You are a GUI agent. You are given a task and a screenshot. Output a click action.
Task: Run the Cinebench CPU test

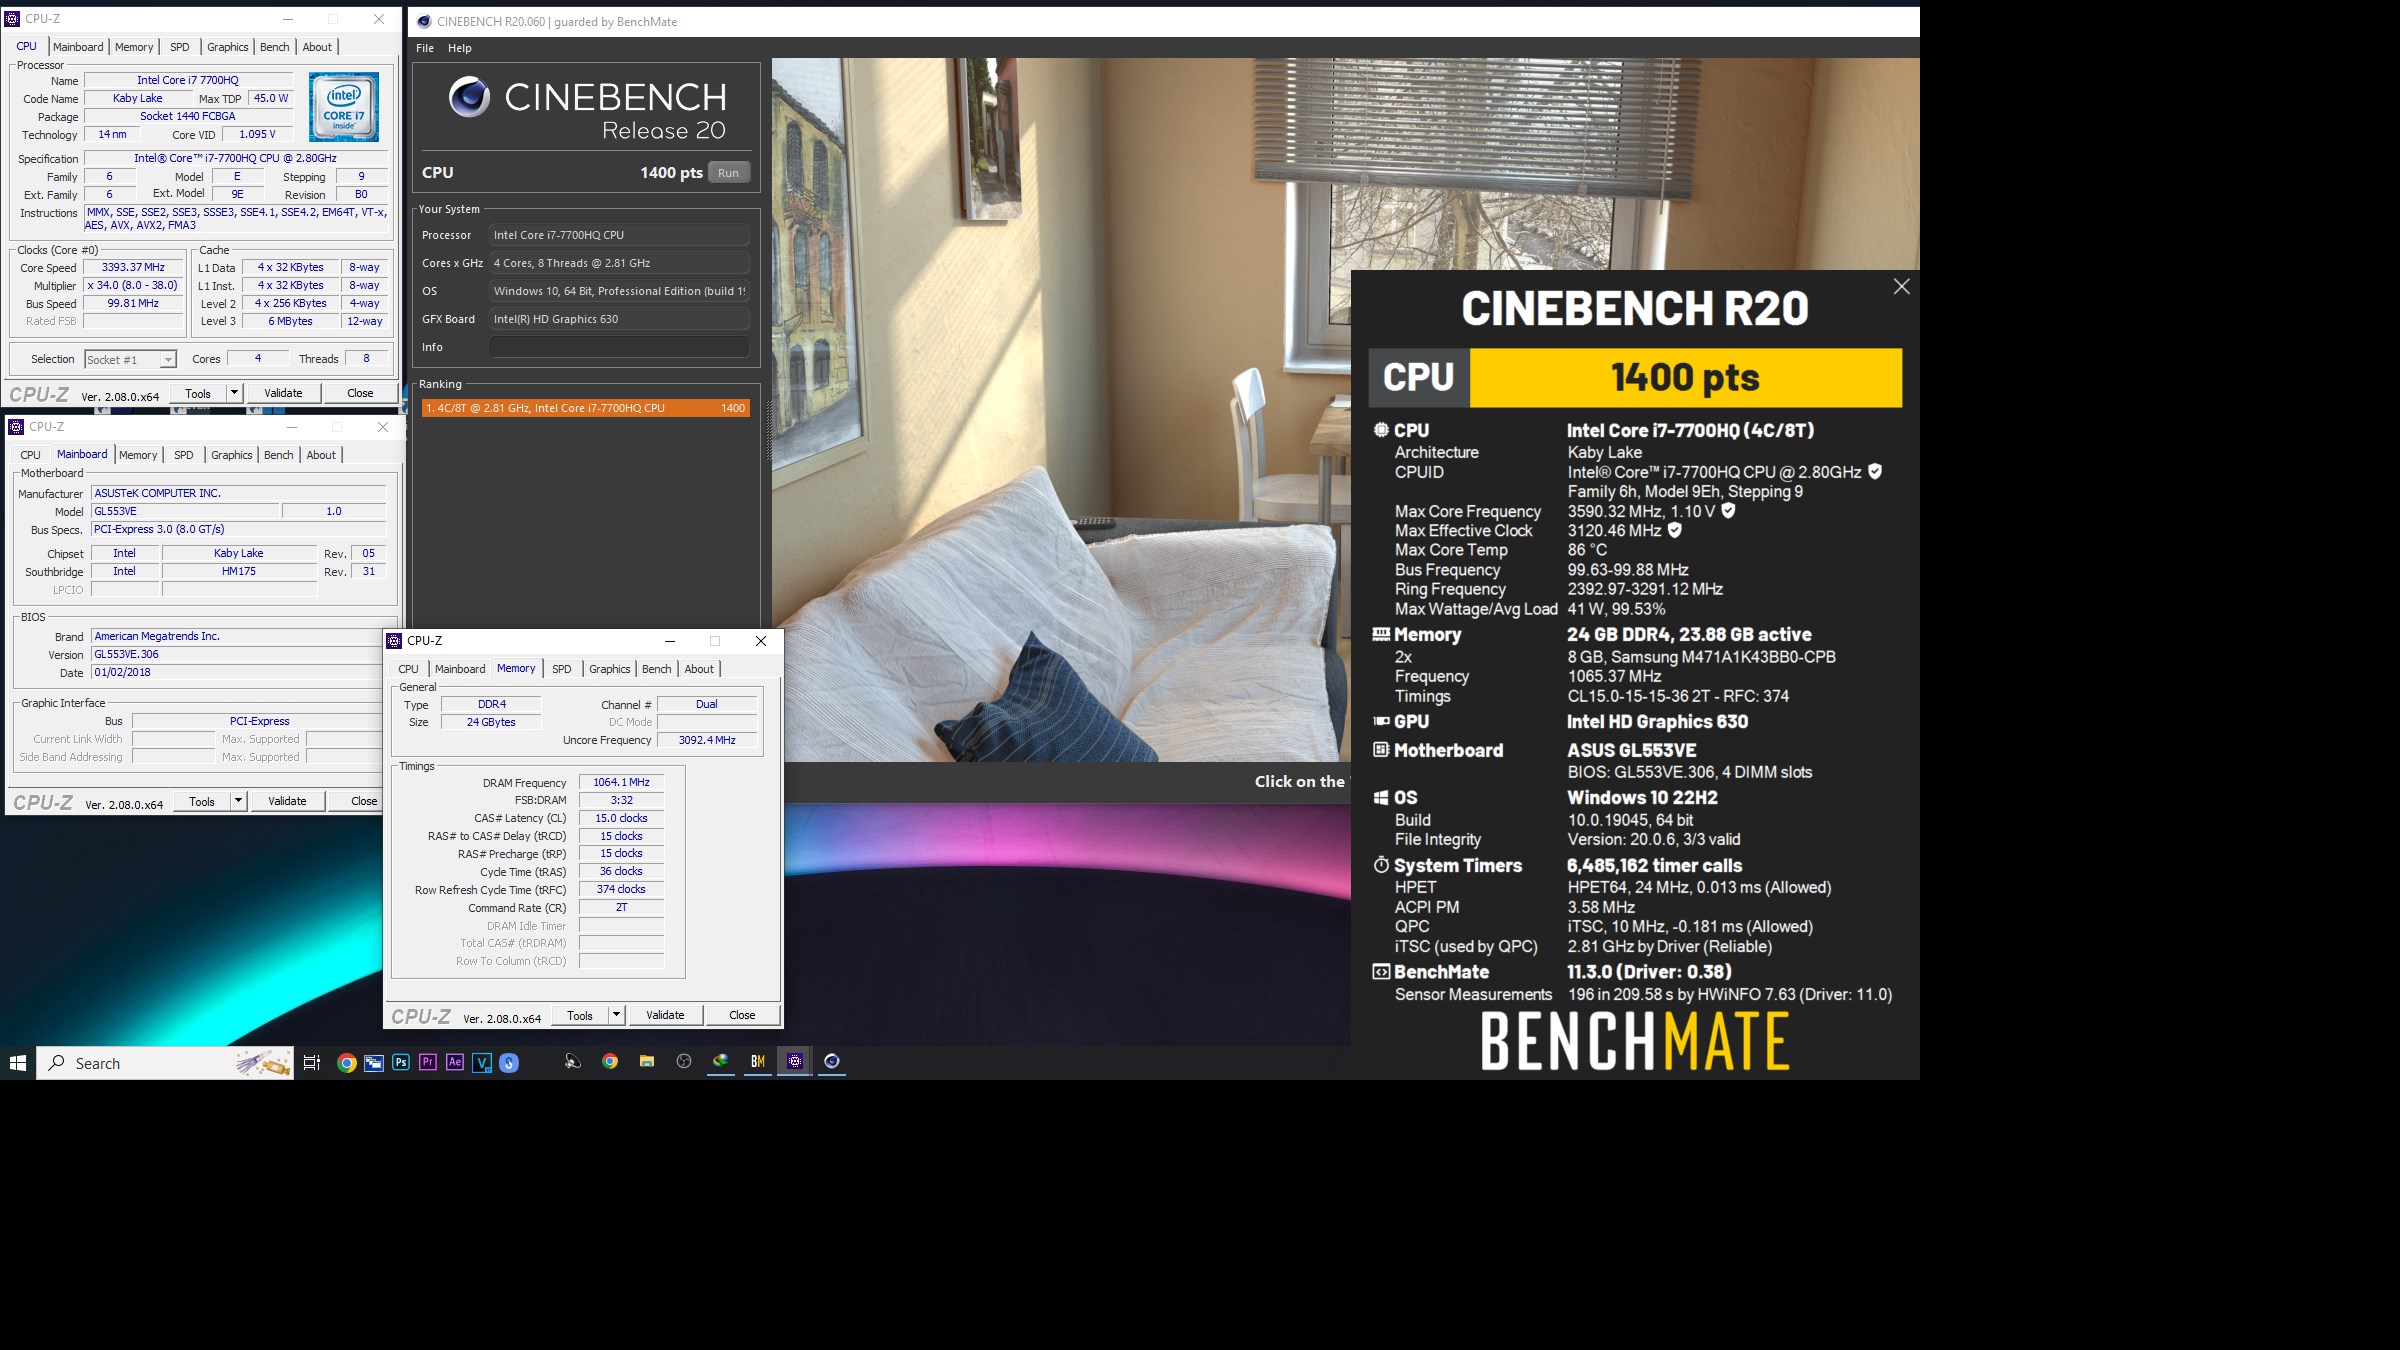[729, 173]
